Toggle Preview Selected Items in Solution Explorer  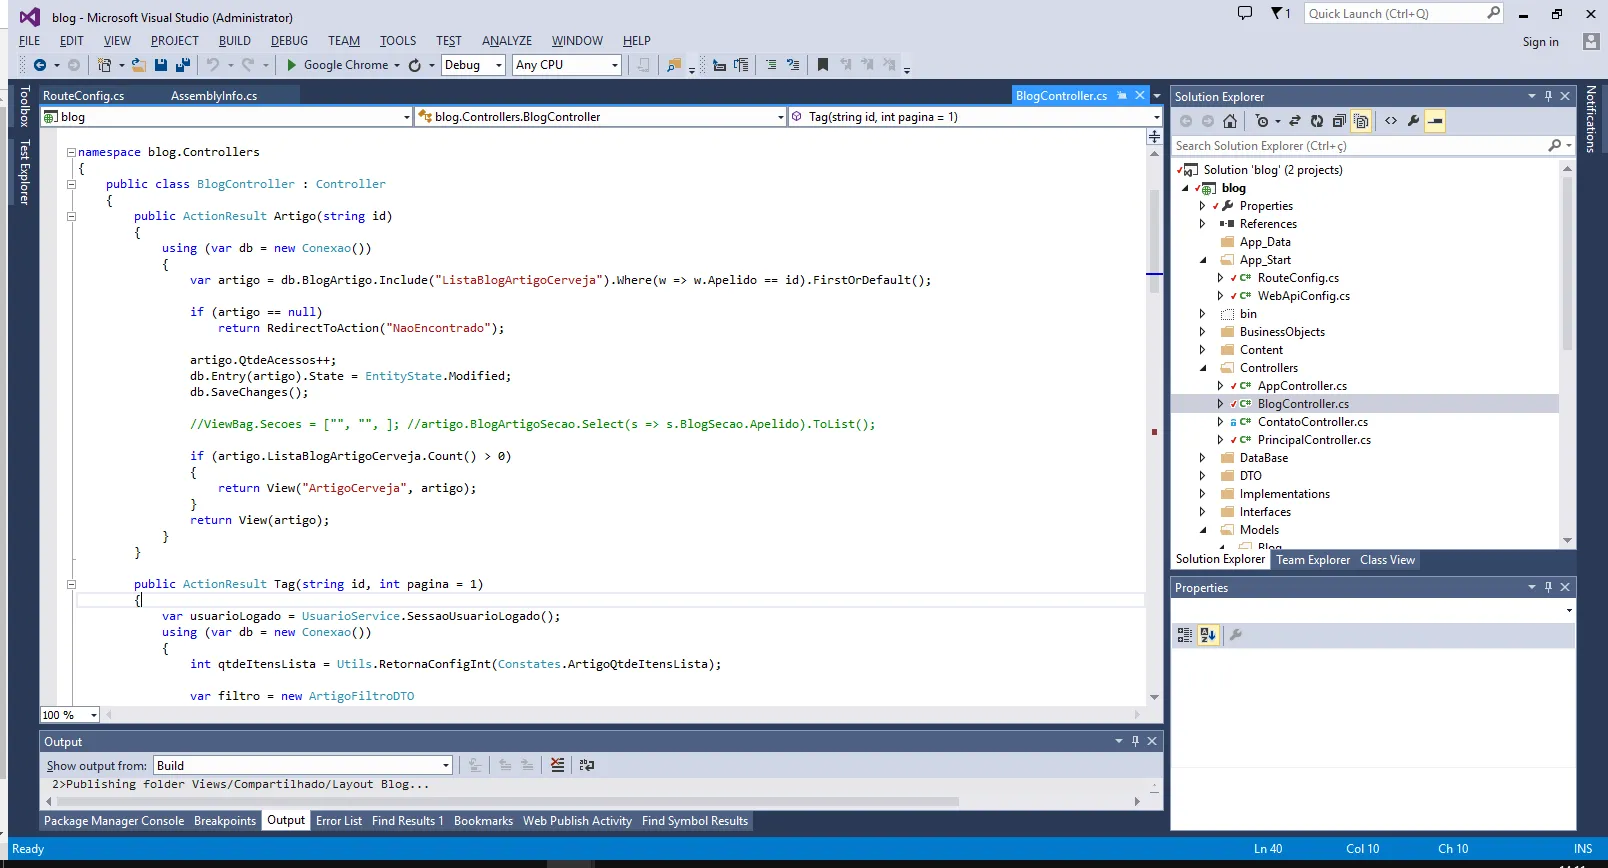tap(1435, 121)
